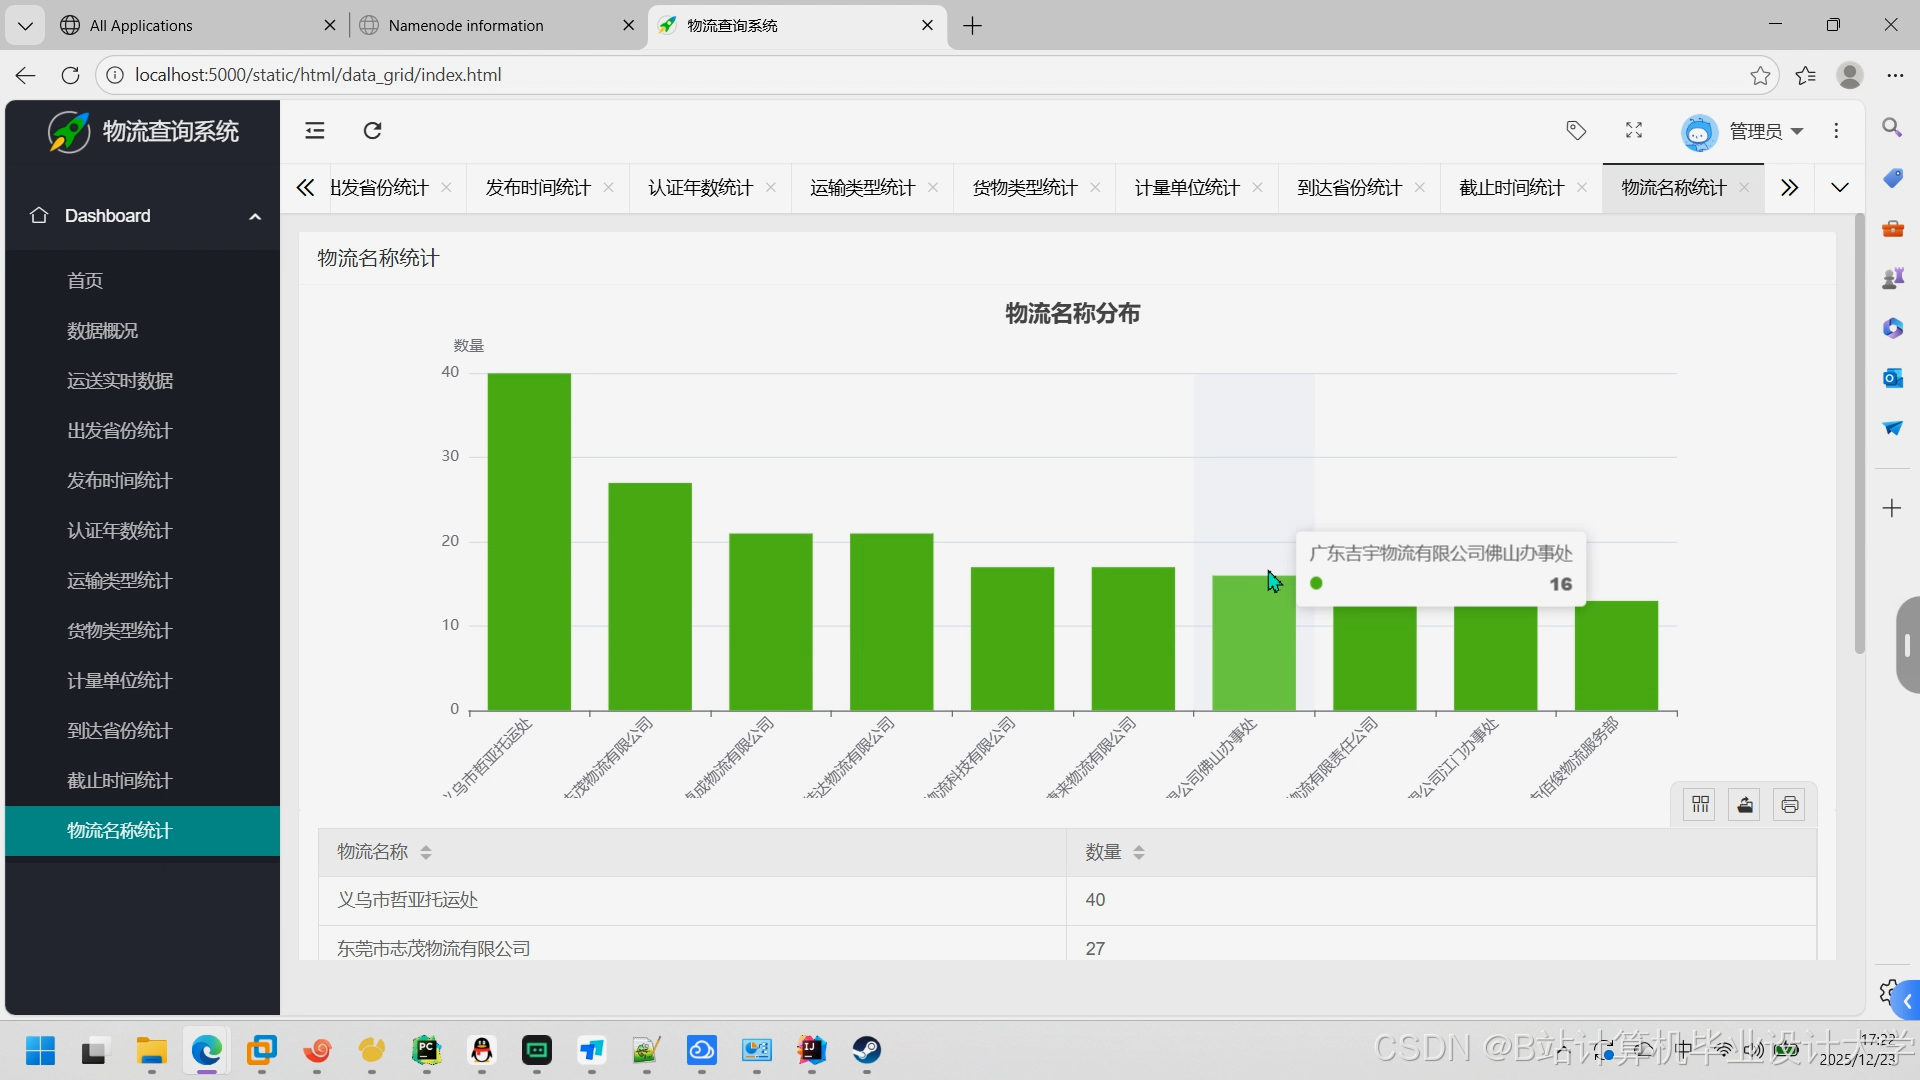
Task: Go to 运送实时数据 sidebar link
Action: (x=120, y=381)
